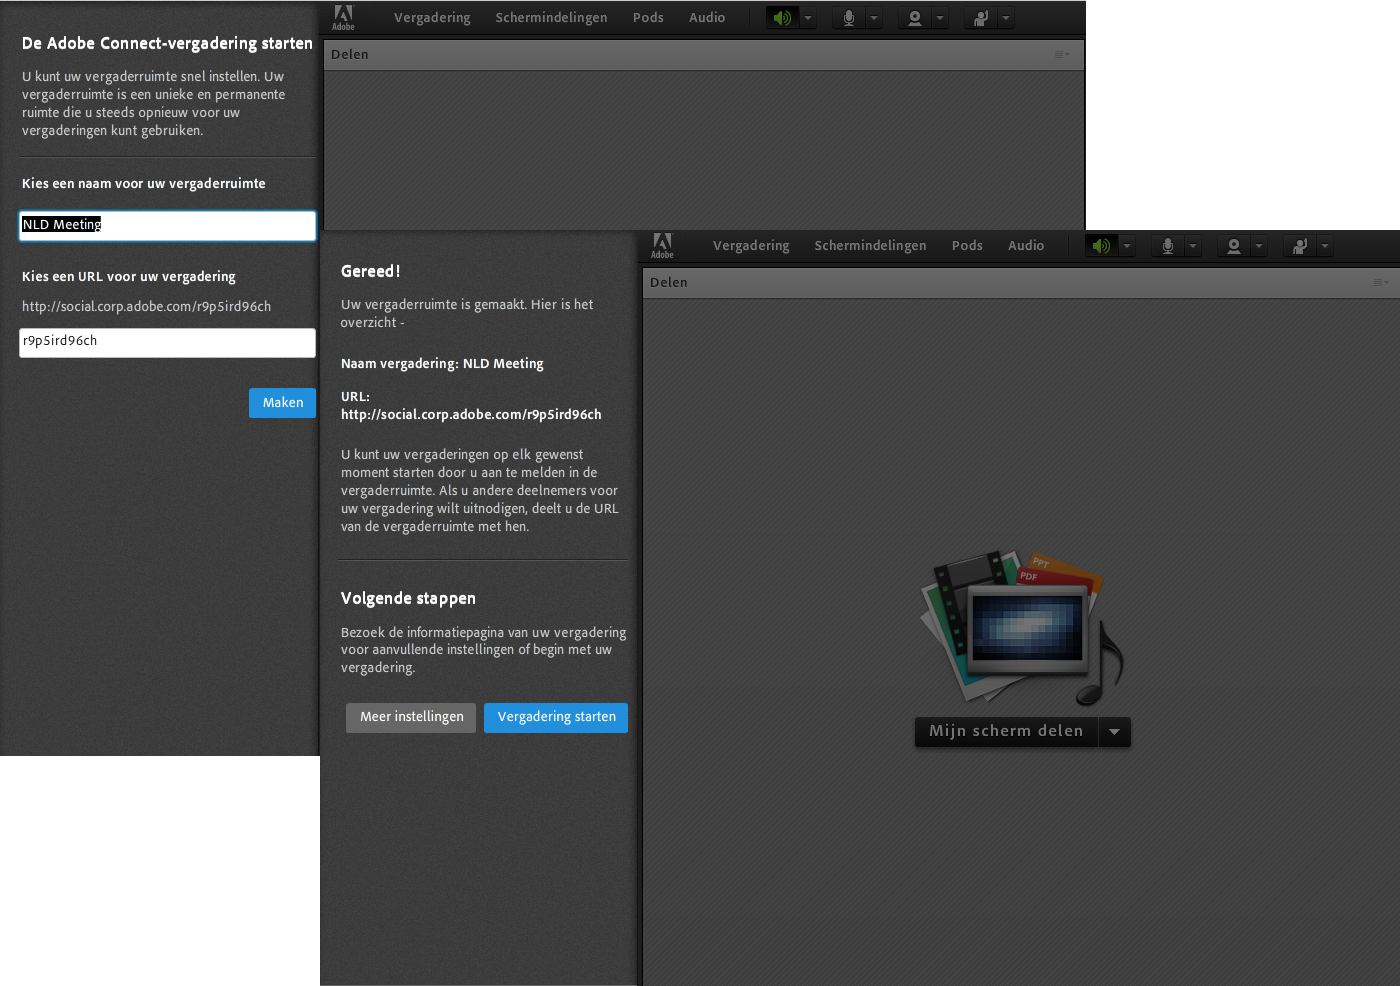
Task: Click the Delen pod title in the foreground window
Action: point(669,282)
